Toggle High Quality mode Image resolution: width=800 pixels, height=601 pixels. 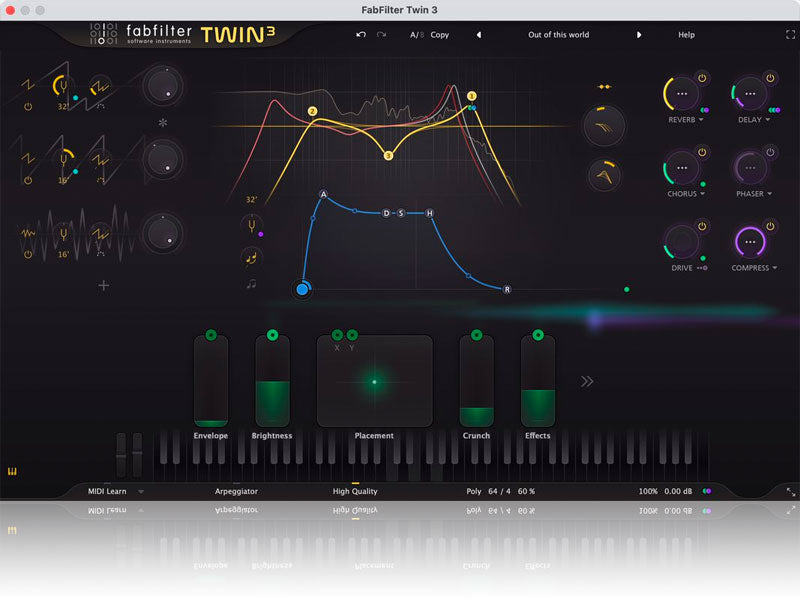[x=355, y=491]
